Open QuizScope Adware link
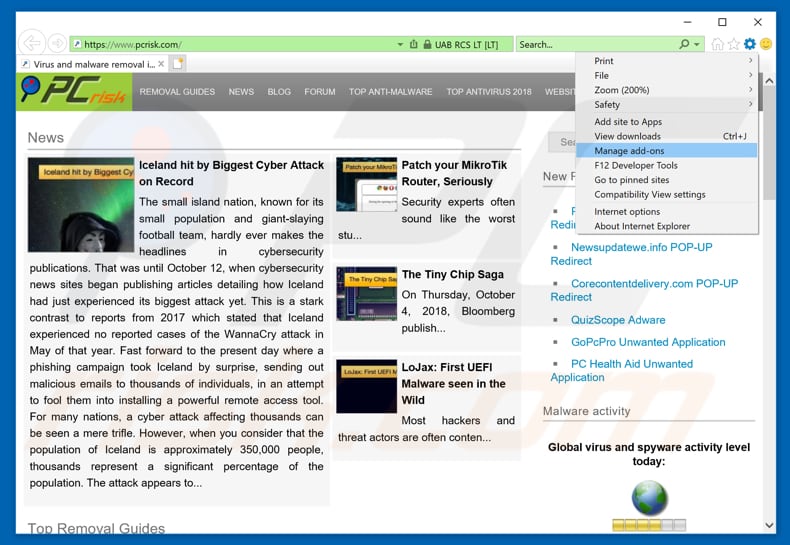 coord(618,320)
